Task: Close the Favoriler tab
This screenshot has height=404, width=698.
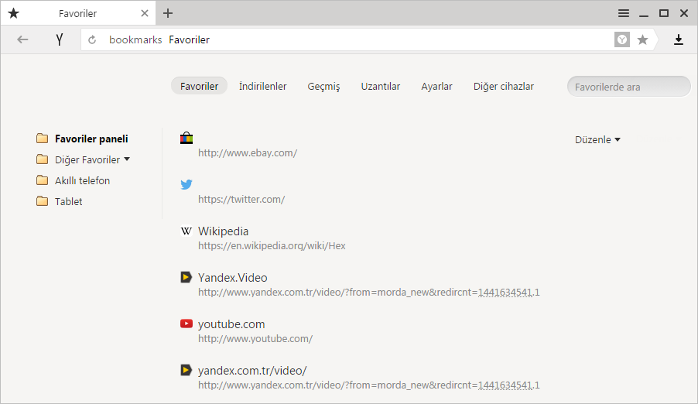Action: click(x=144, y=13)
